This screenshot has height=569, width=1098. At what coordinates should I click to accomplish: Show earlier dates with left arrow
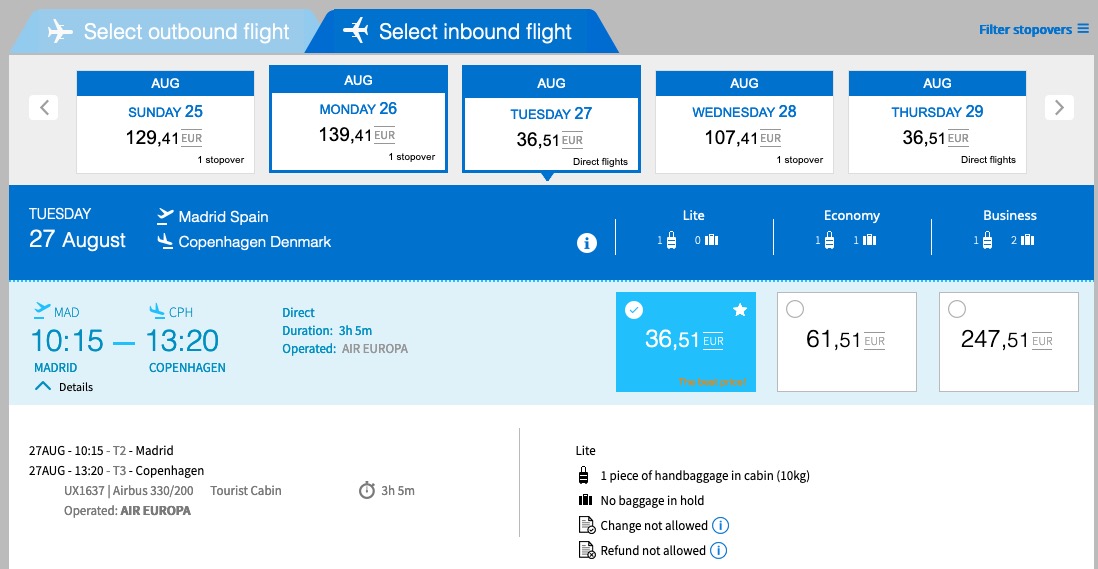point(44,107)
